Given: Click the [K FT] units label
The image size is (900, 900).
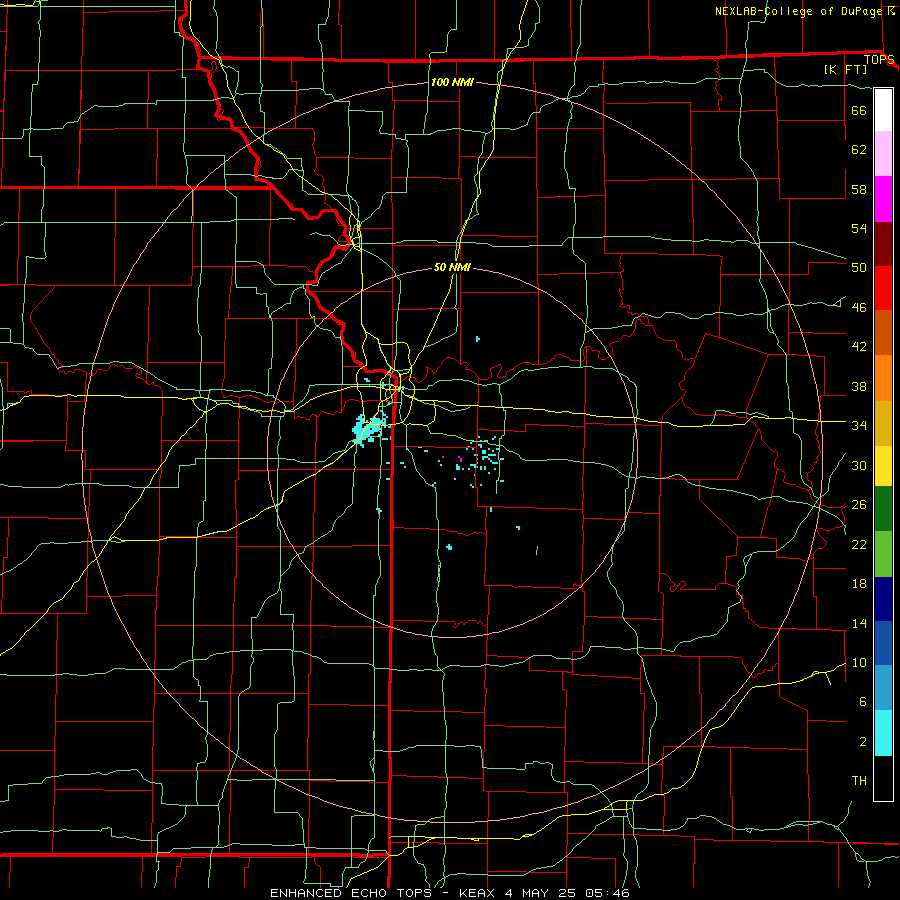Looking at the screenshot, I should [845, 69].
